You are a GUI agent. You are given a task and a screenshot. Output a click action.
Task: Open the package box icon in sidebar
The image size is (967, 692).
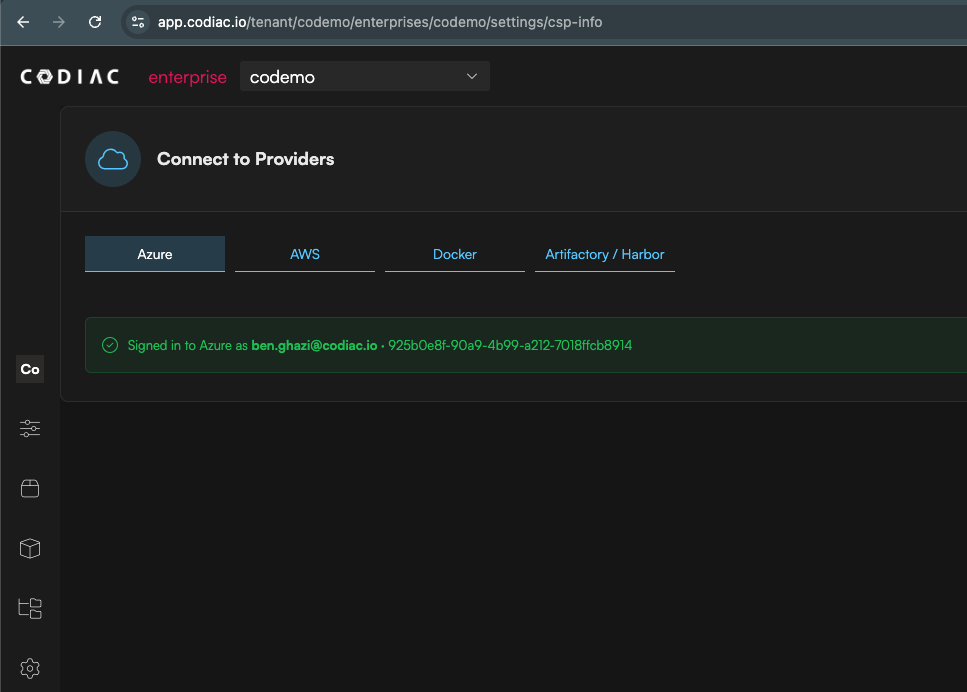(x=30, y=488)
